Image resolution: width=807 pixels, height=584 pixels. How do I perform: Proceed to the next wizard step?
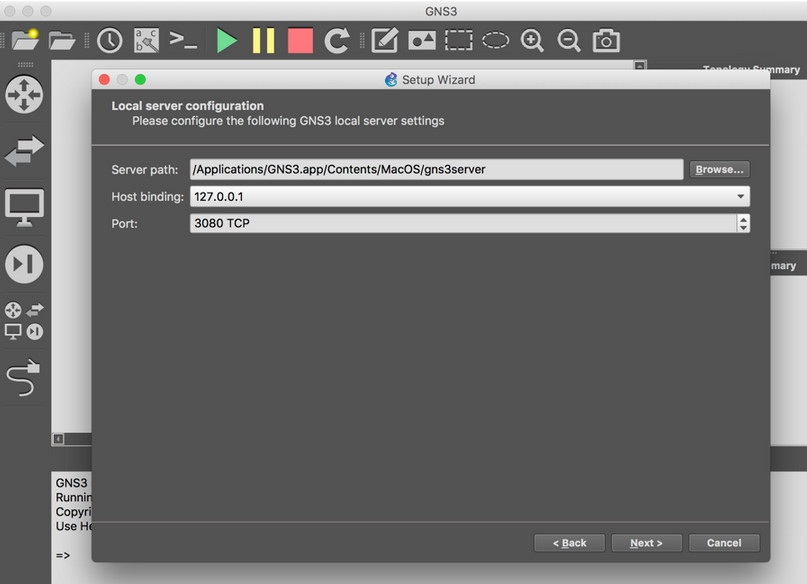pos(646,543)
